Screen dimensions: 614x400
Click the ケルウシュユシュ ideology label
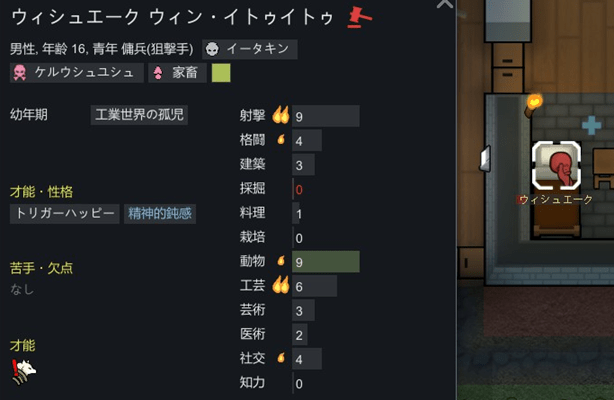[77, 72]
